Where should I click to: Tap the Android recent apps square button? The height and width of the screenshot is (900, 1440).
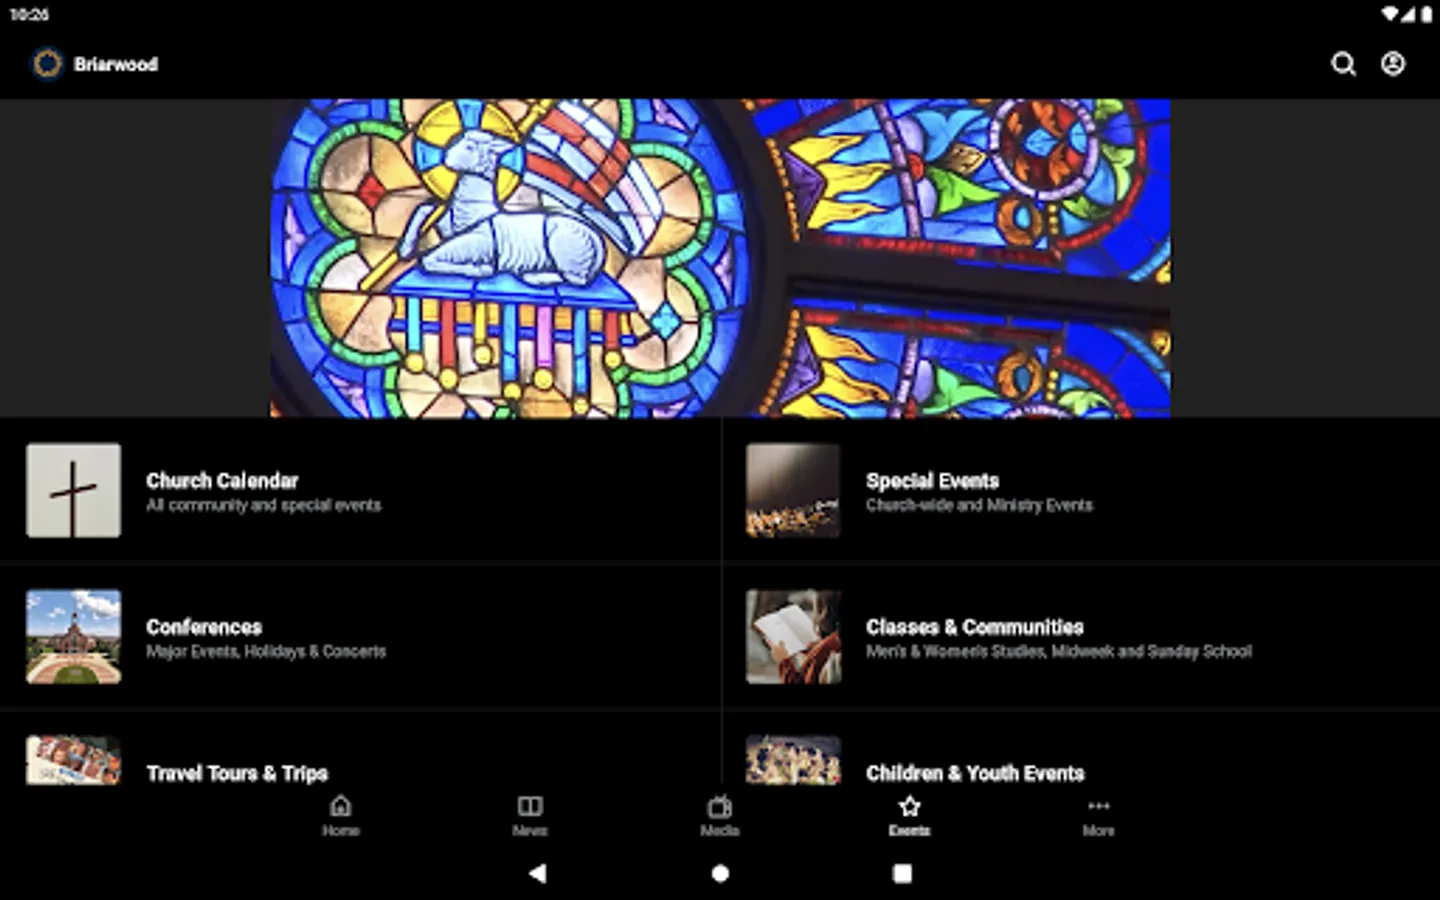pos(902,873)
